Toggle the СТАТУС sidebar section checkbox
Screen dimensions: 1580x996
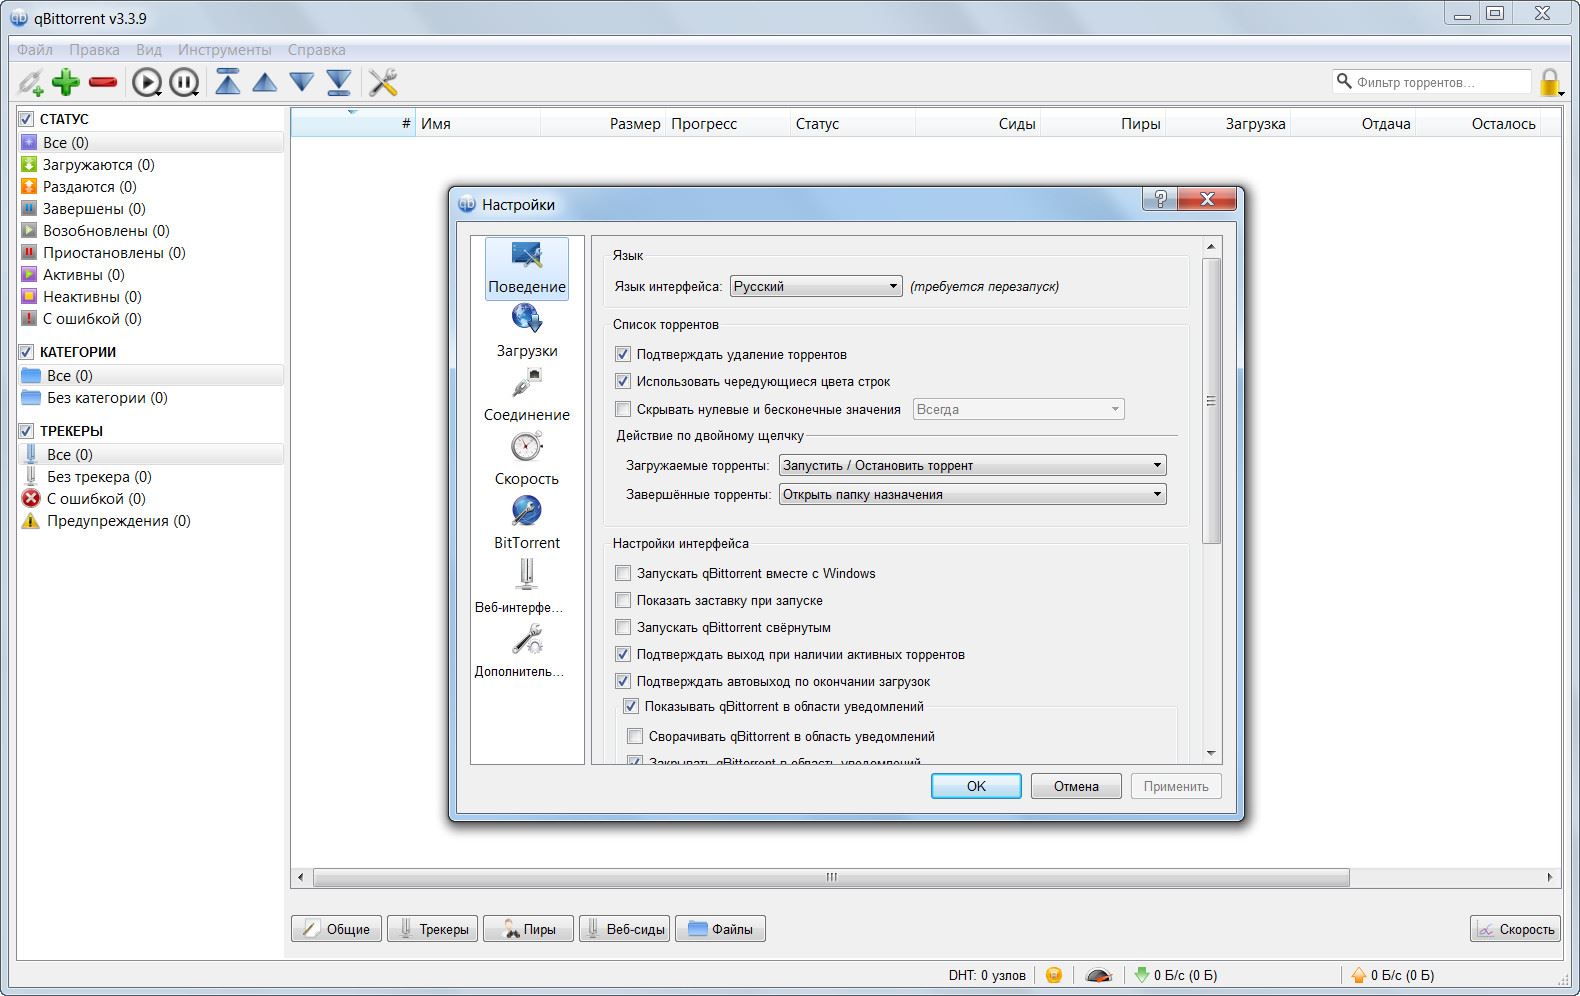(x=26, y=119)
